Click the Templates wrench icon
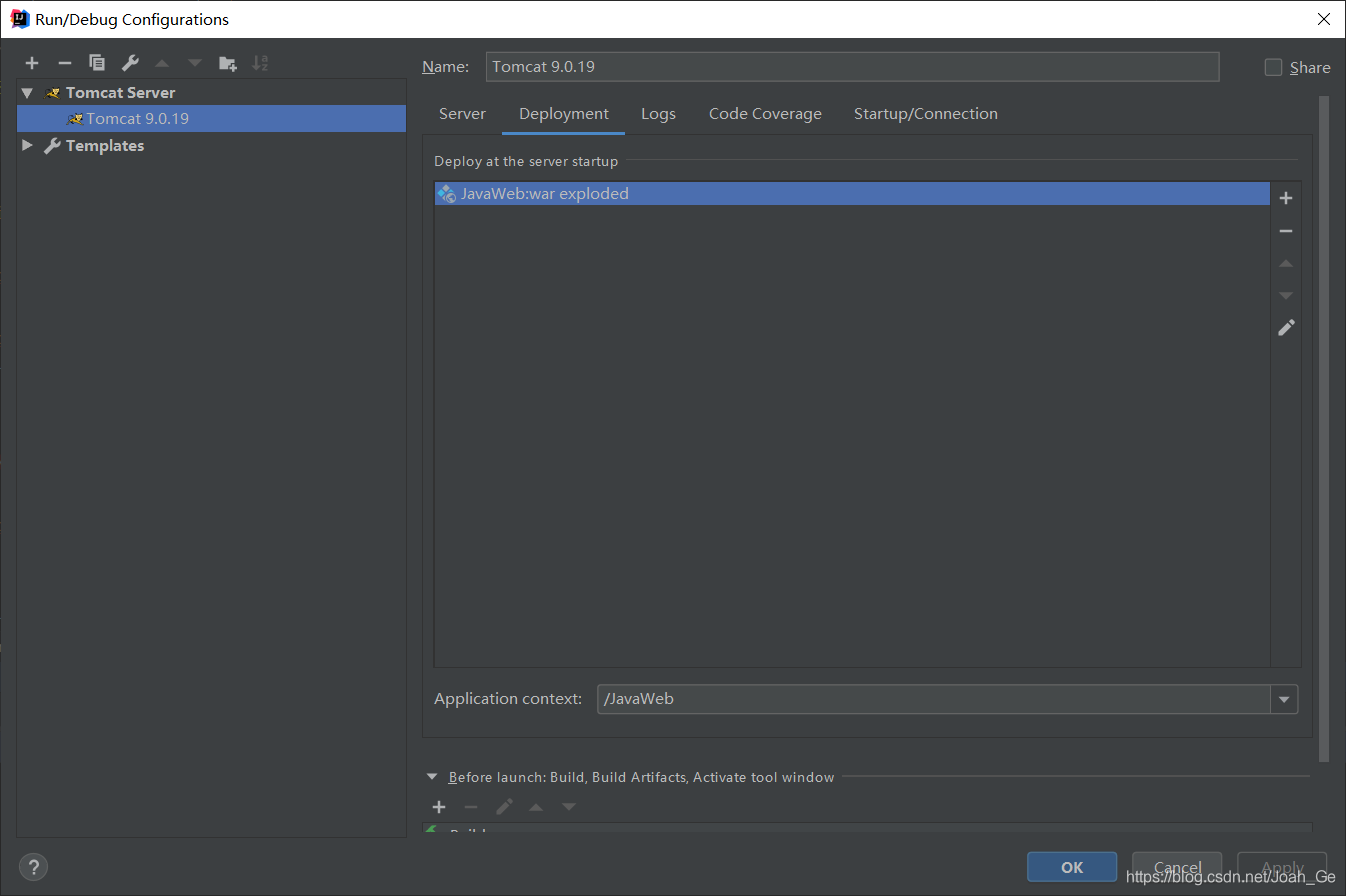This screenshot has width=1346, height=896. tap(53, 146)
